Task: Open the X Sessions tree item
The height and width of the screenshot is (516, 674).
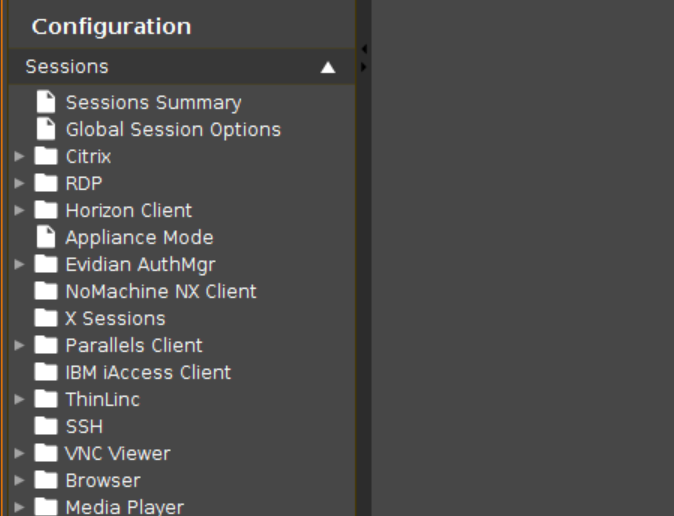Action: click(x=115, y=319)
